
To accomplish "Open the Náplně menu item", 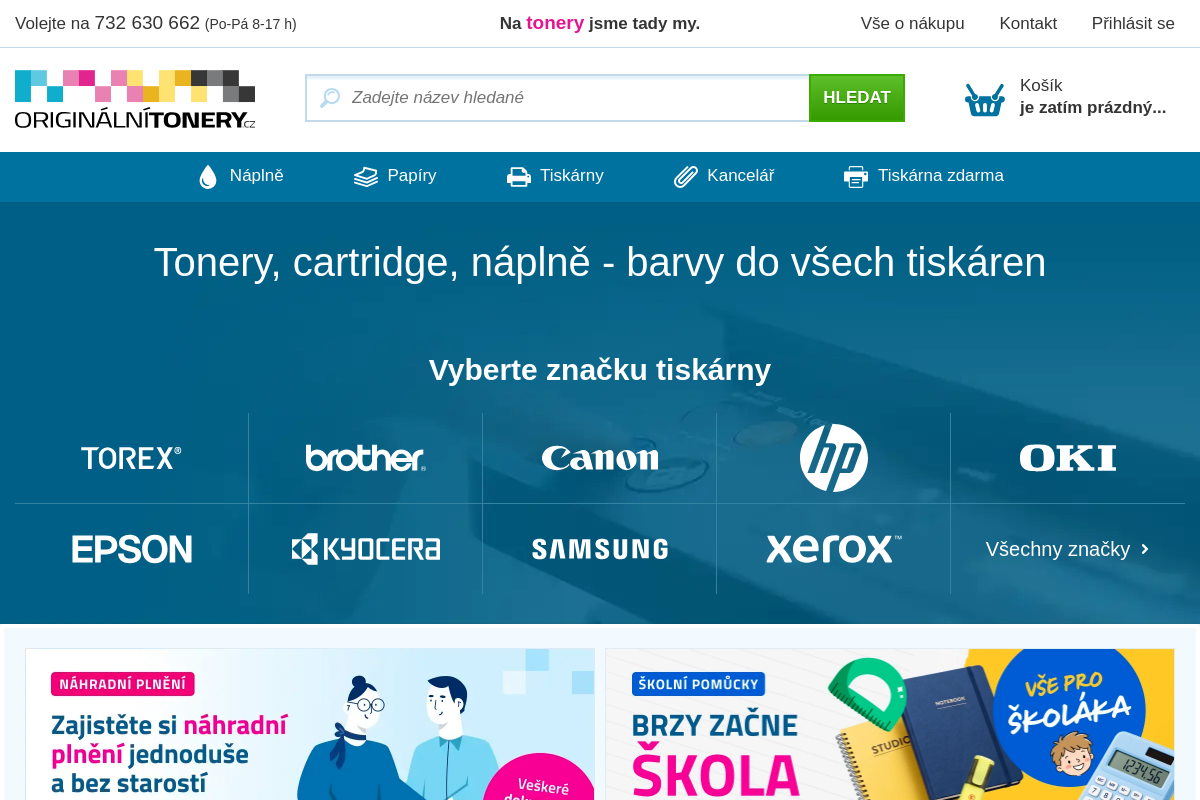I will (241, 176).
